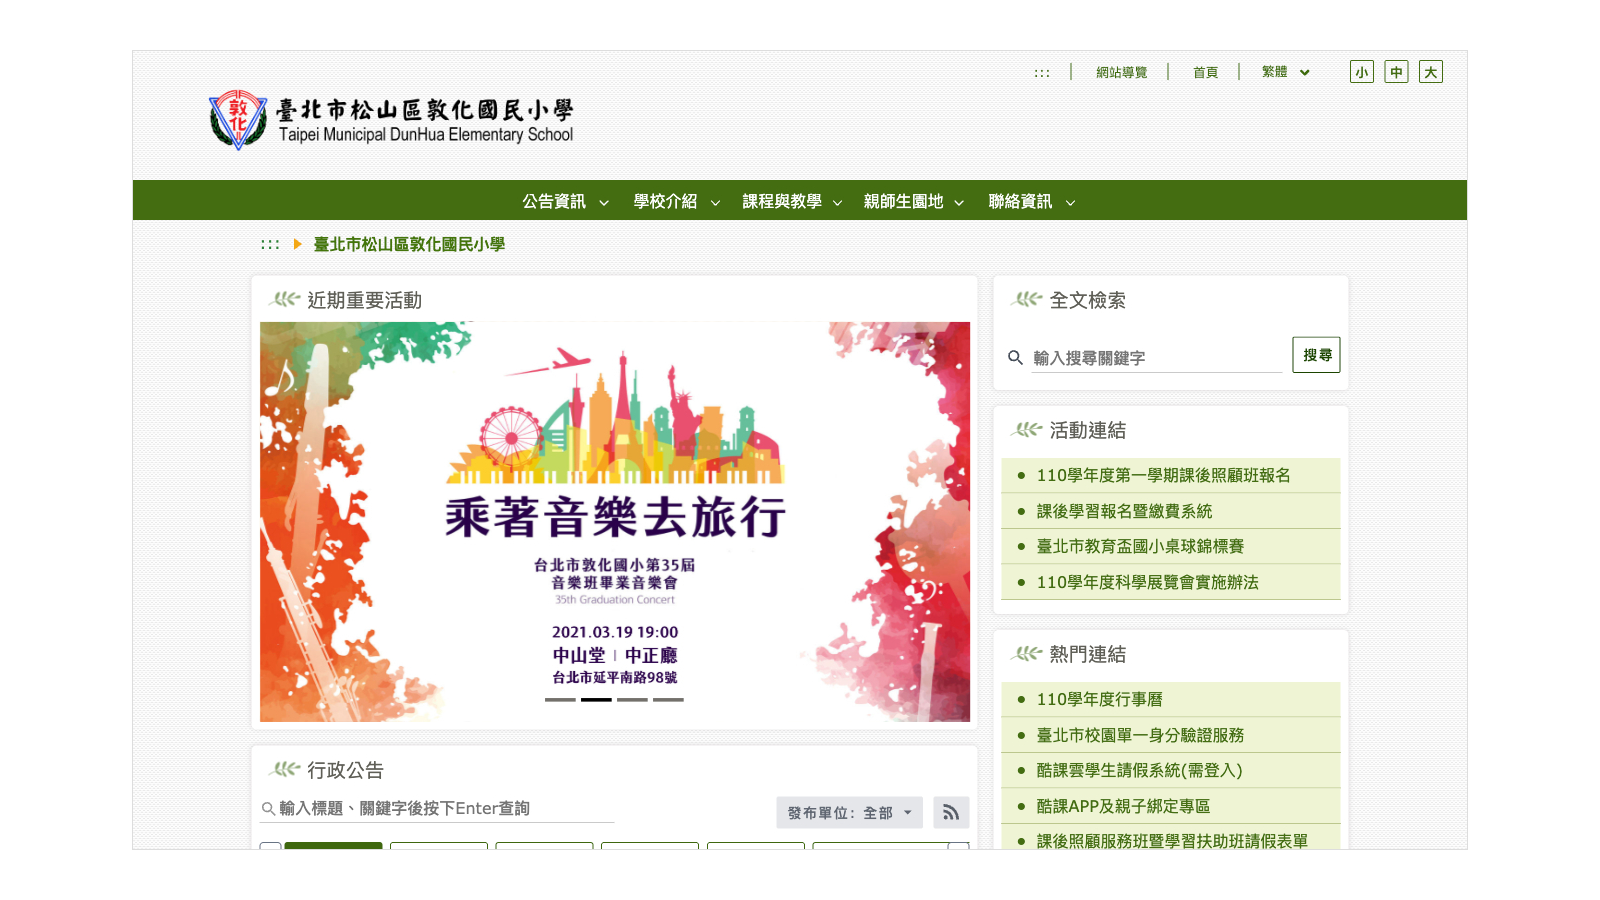Click the breadcrumb ::: anchor icon
Image resolution: width=1600 pixels, height=900 pixels.
[x=270, y=245]
